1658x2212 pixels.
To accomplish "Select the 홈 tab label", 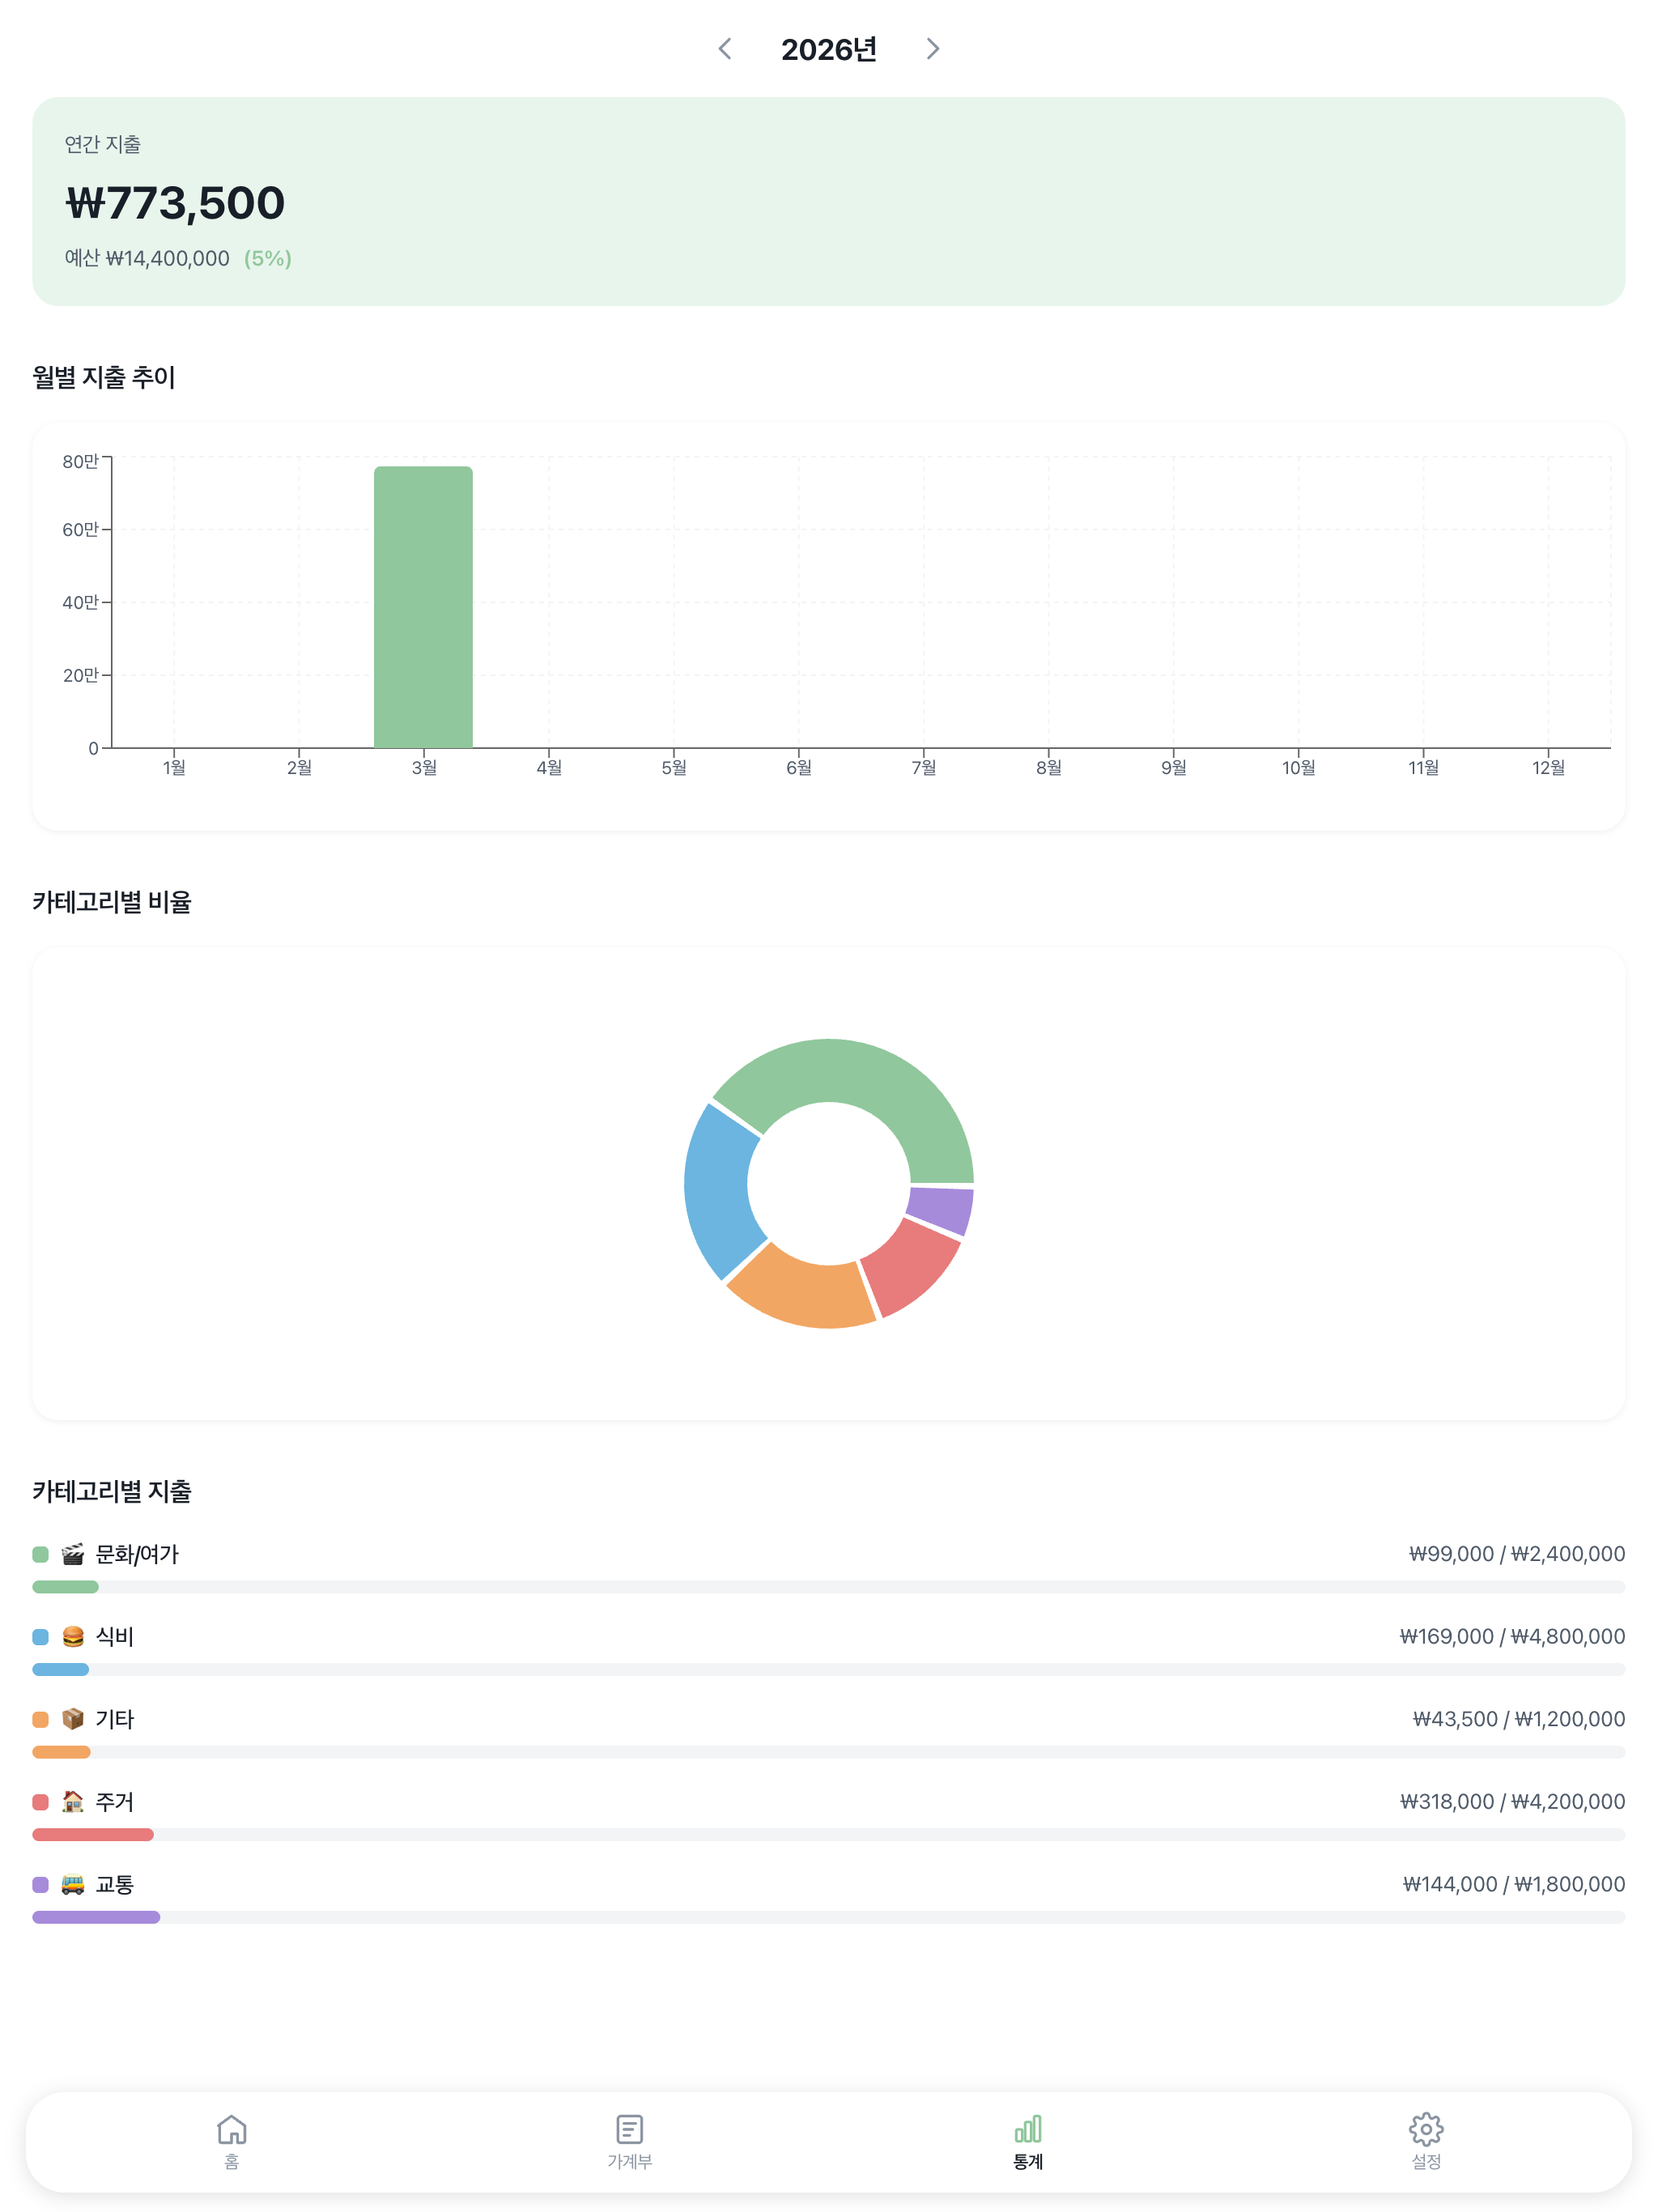I will [232, 2161].
